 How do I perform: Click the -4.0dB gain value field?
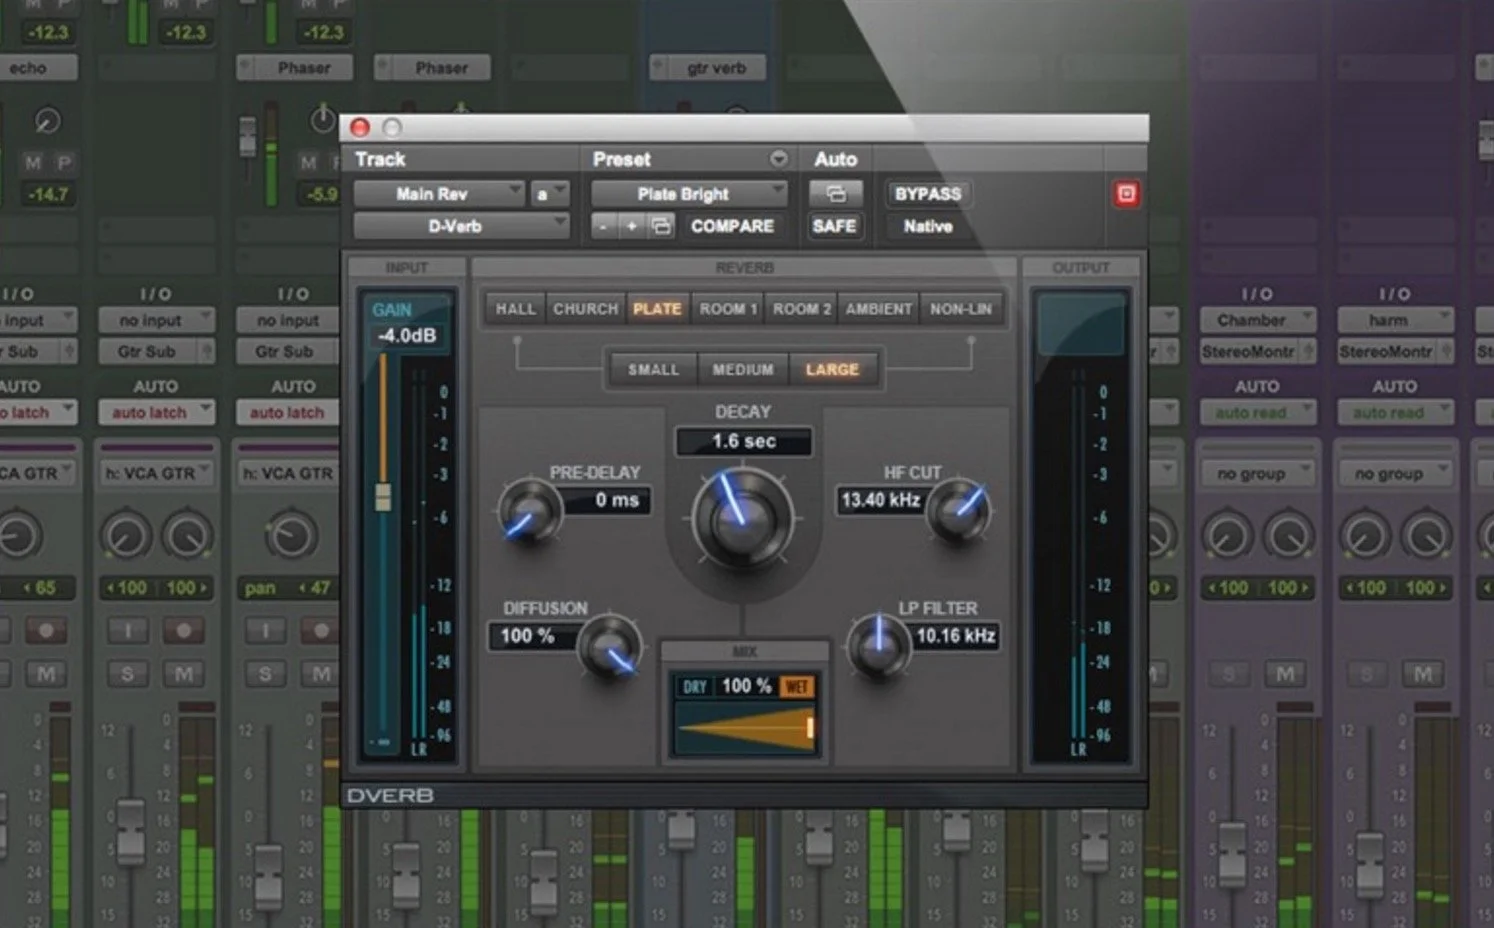(x=407, y=336)
